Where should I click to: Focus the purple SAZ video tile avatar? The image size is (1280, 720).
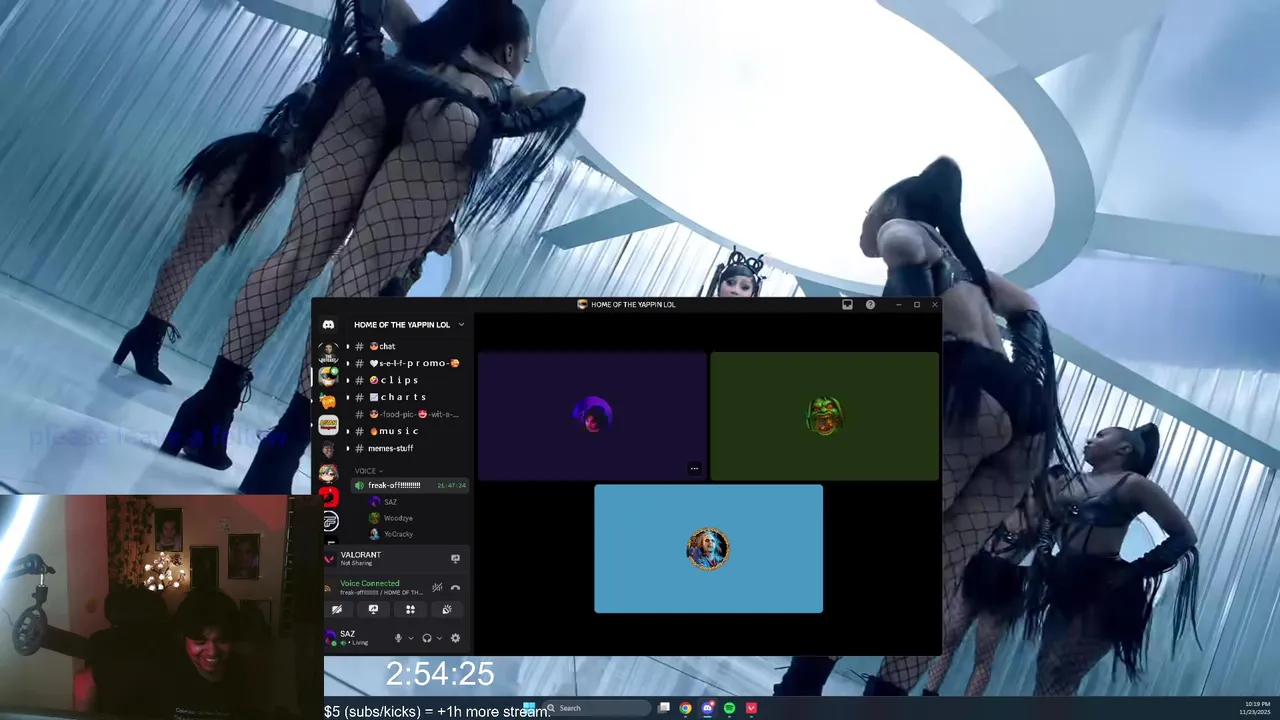click(592, 414)
